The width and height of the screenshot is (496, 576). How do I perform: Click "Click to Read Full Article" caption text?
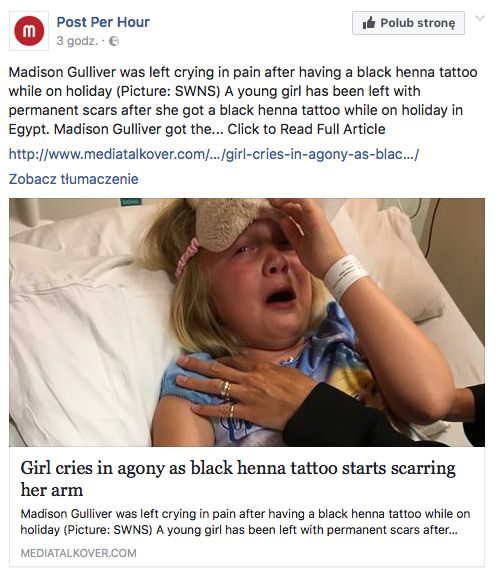pyautogui.click(x=306, y=129)
